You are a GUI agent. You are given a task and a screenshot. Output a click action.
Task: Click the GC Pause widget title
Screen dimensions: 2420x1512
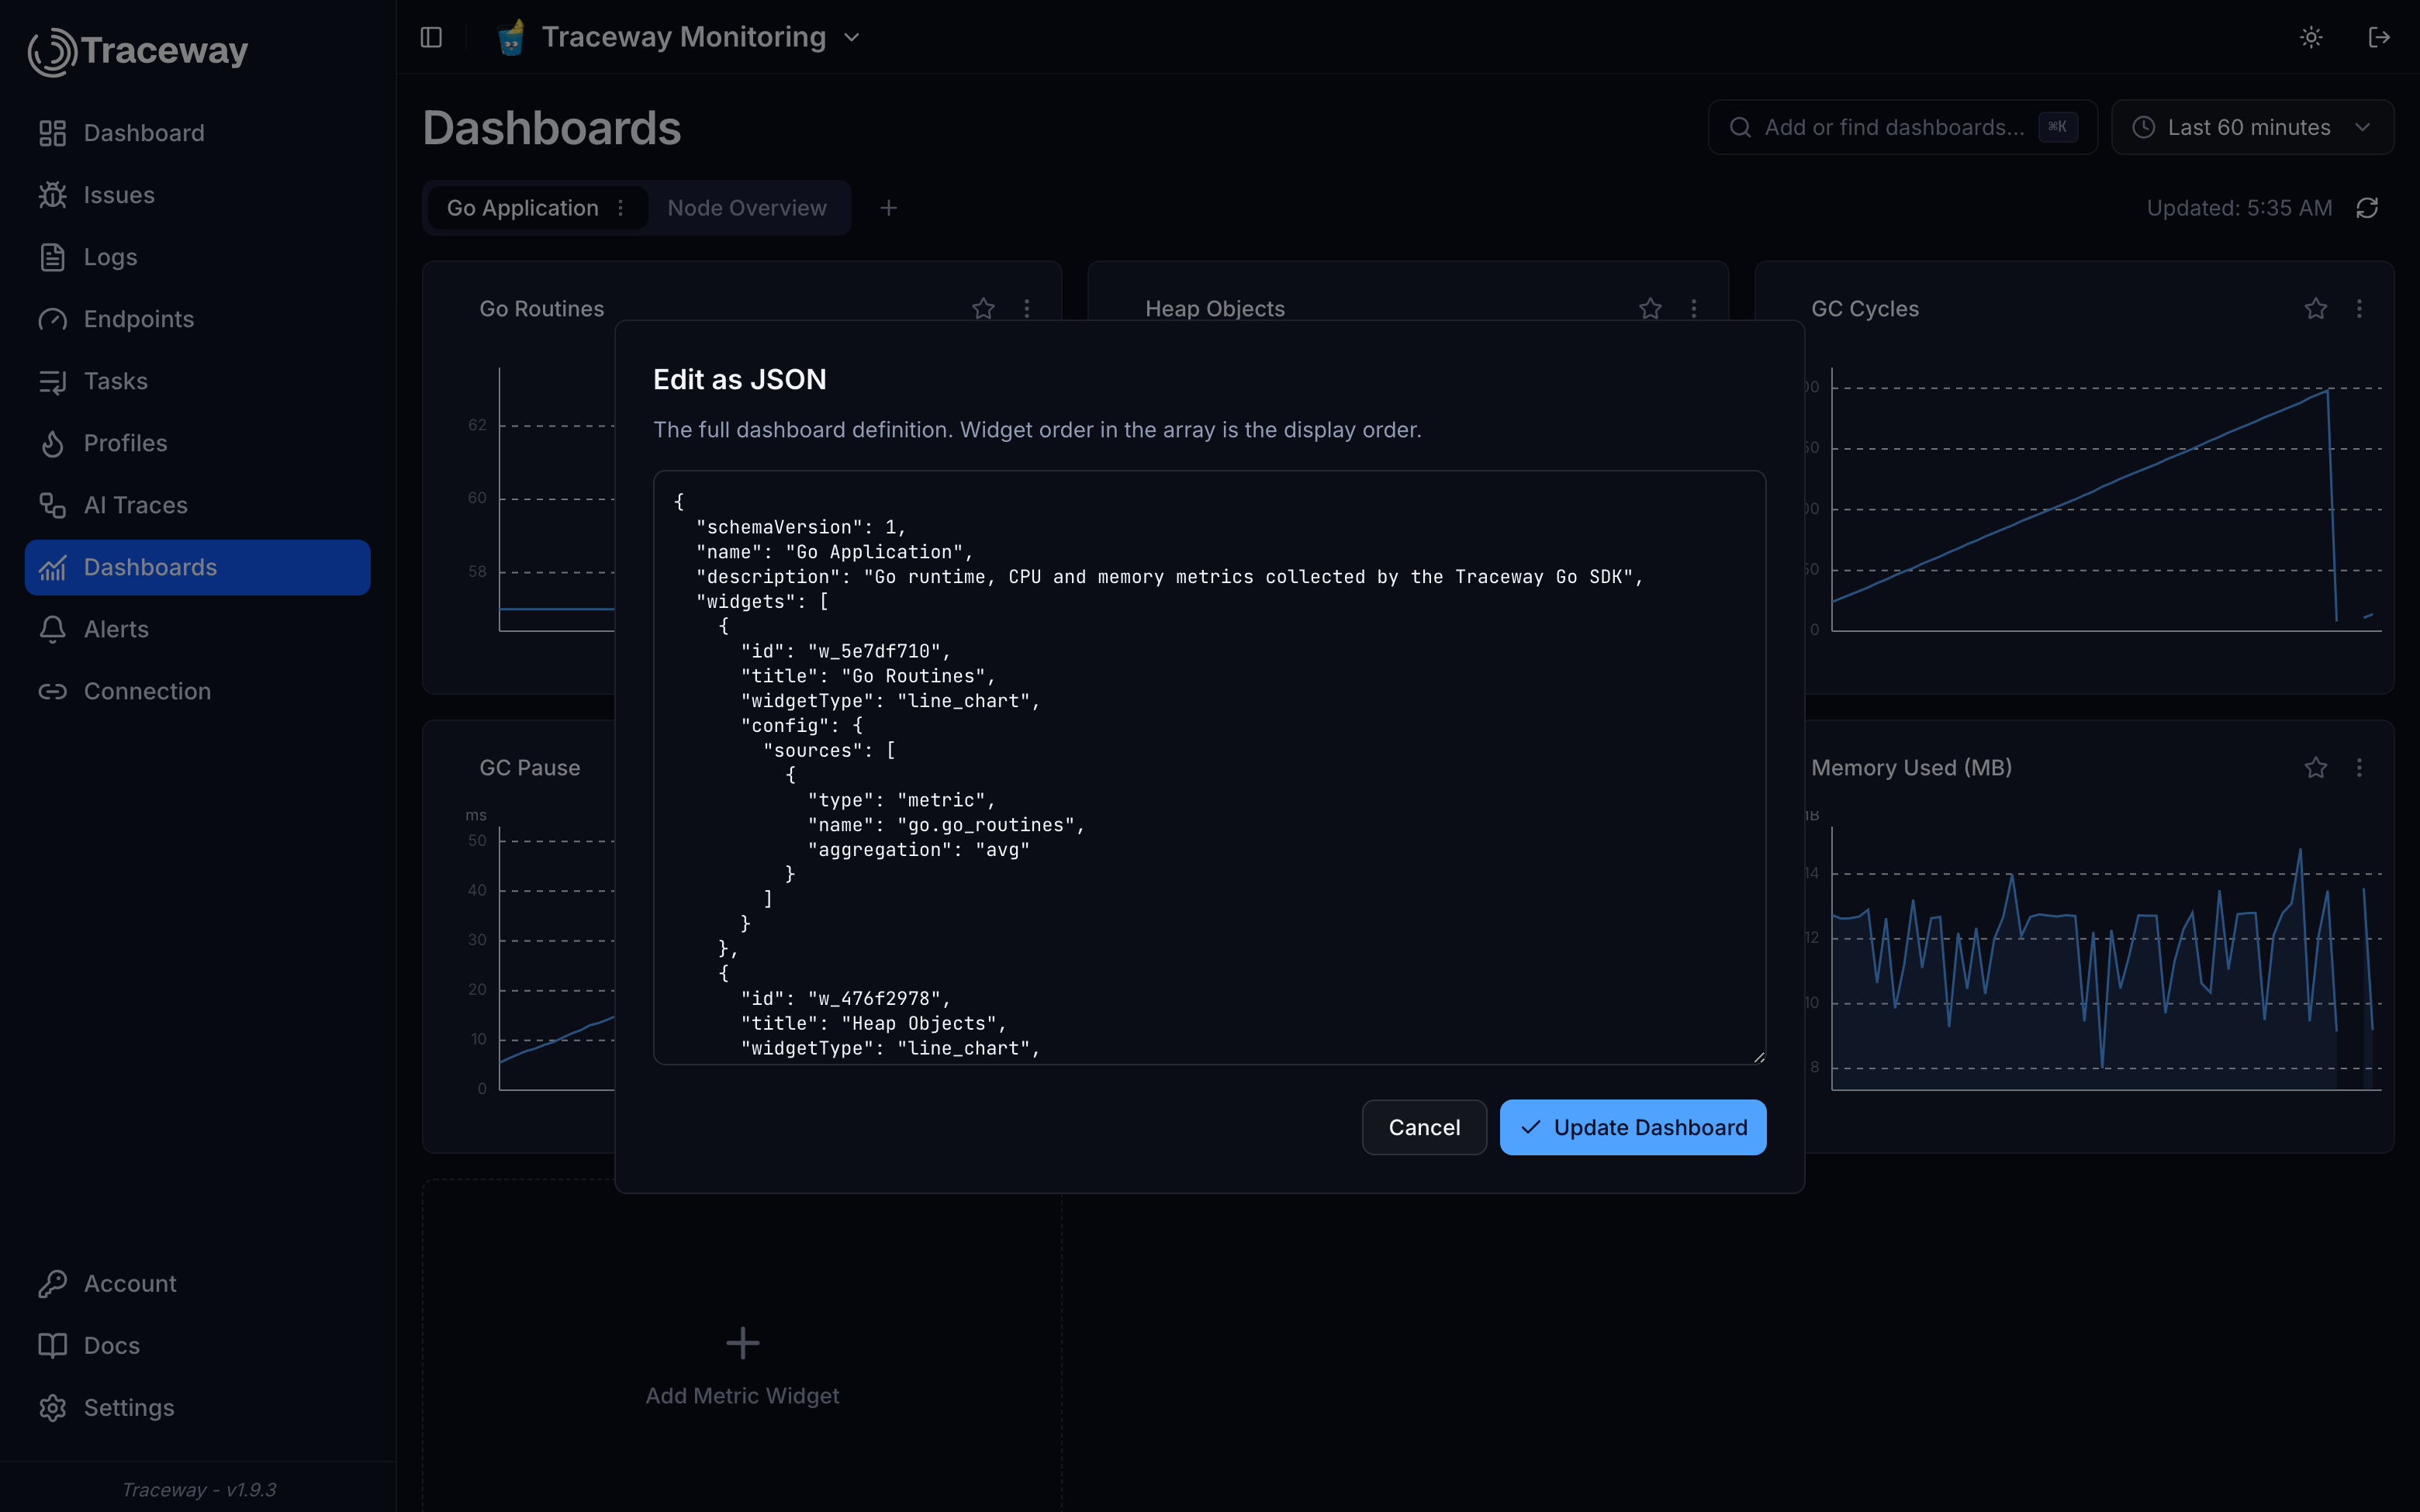pos(530,768)
